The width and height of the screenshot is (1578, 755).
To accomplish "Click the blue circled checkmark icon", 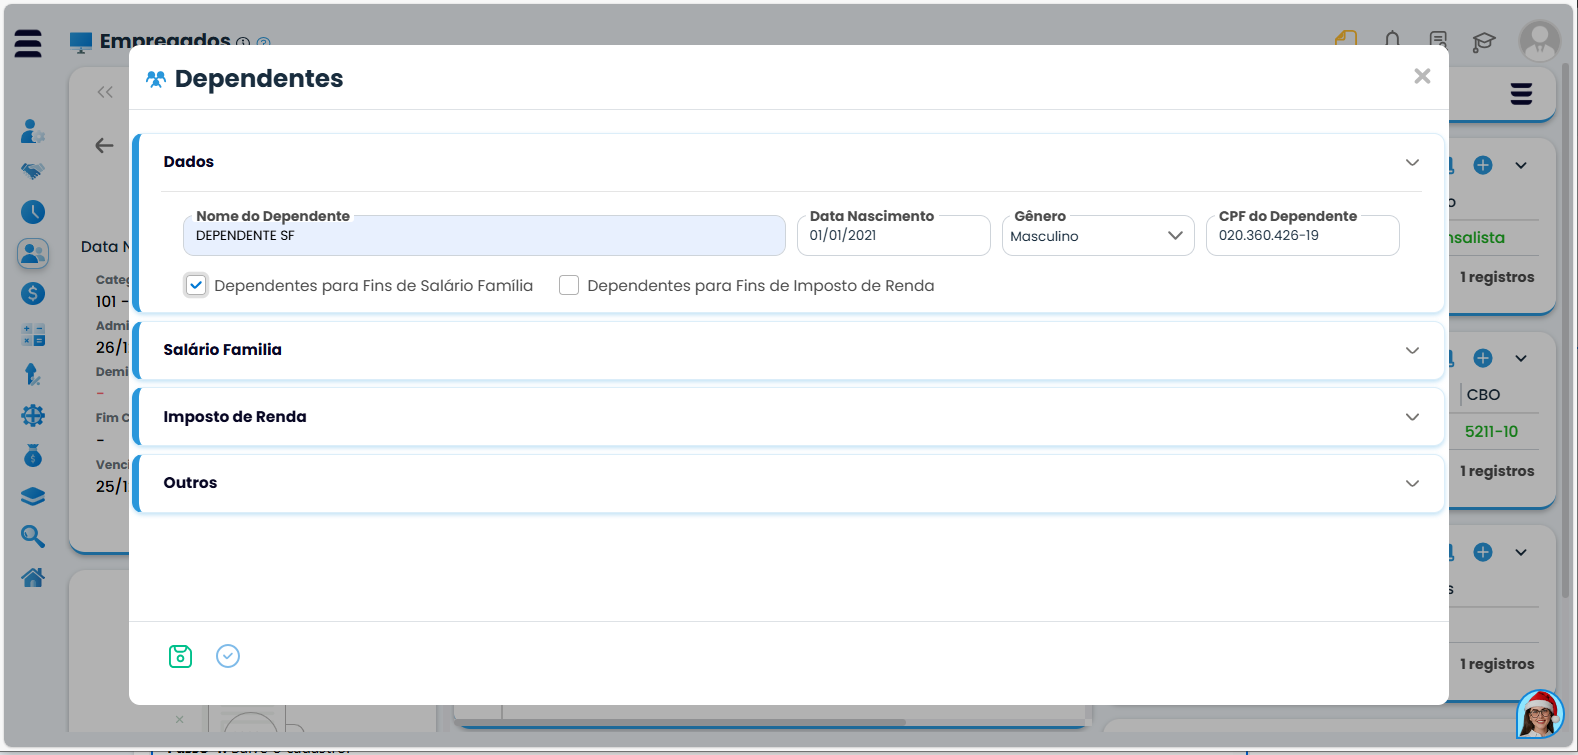I will pos(228,656).
